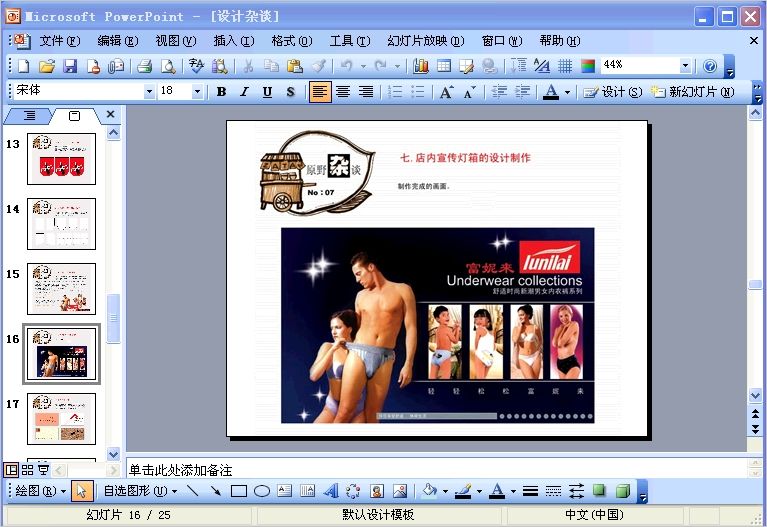Print the presentation
Image resolution: width=767 pixels, height=527 pixels.
[x=144, y=66]
